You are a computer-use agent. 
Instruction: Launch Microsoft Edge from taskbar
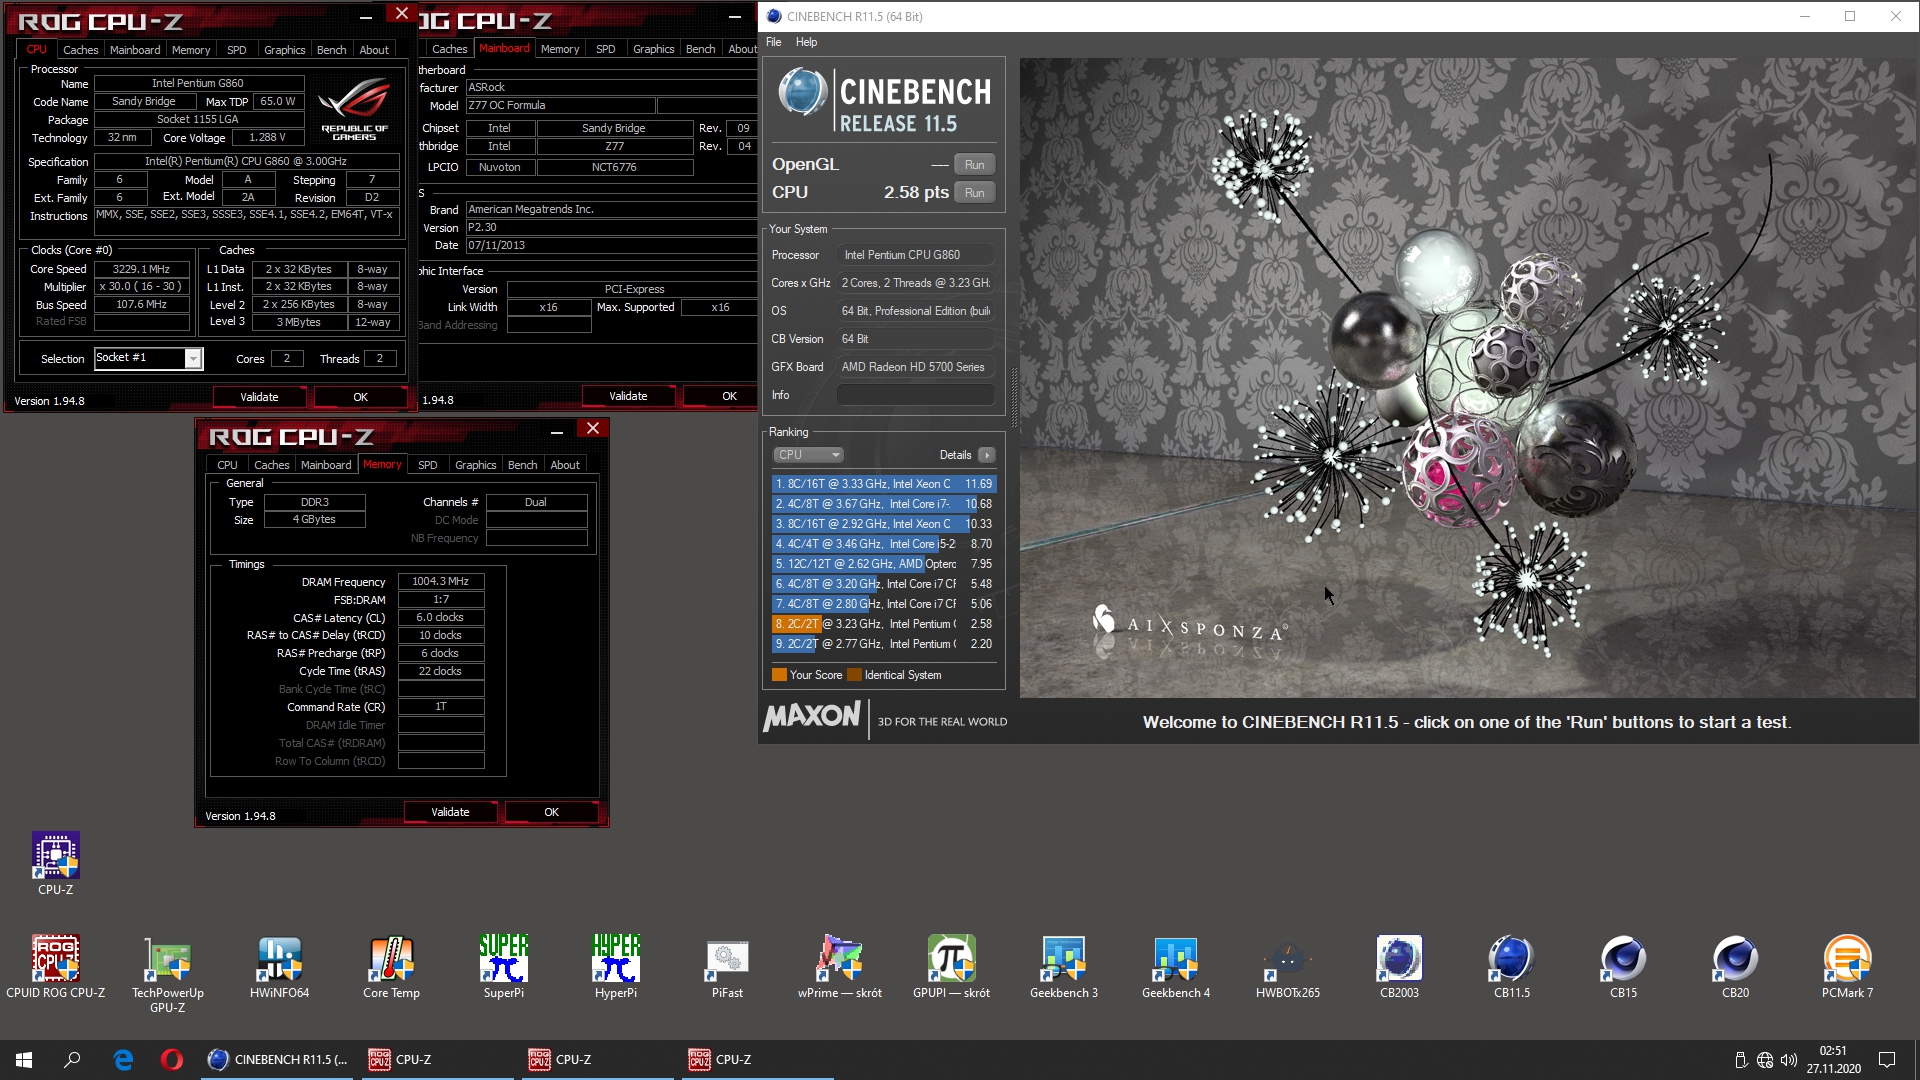tap(123, 1060)
